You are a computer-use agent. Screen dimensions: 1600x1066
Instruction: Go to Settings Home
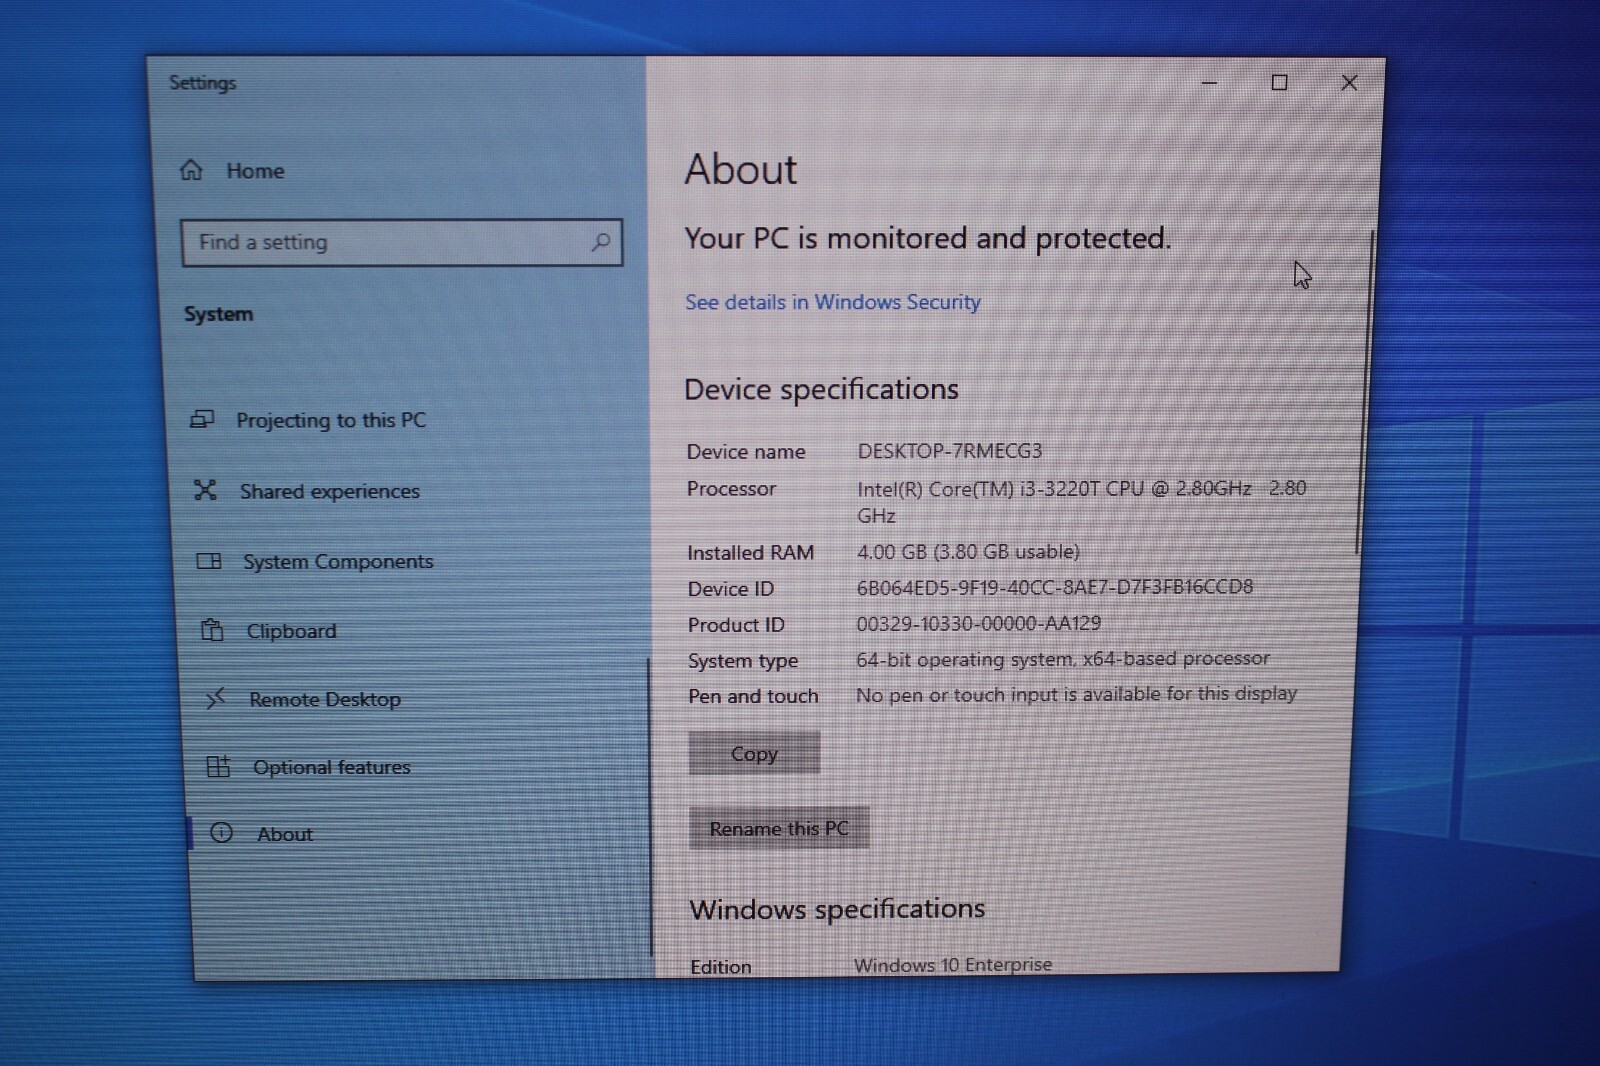255,171
